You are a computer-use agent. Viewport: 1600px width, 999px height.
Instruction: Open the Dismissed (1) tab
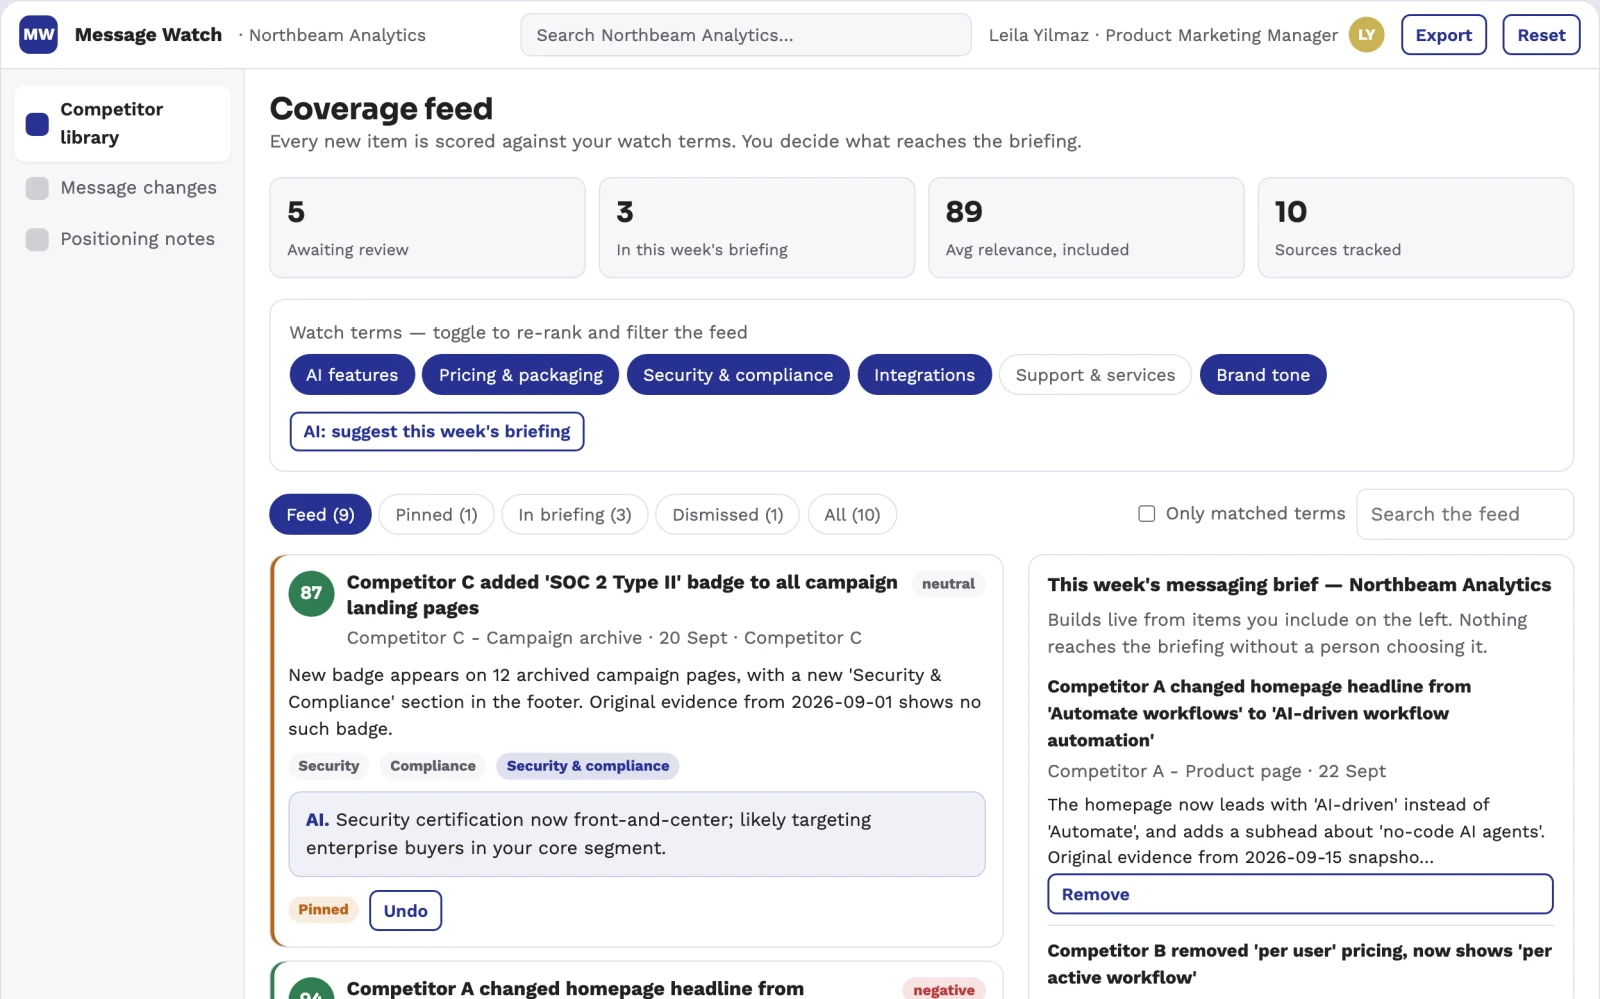(728, 515)
